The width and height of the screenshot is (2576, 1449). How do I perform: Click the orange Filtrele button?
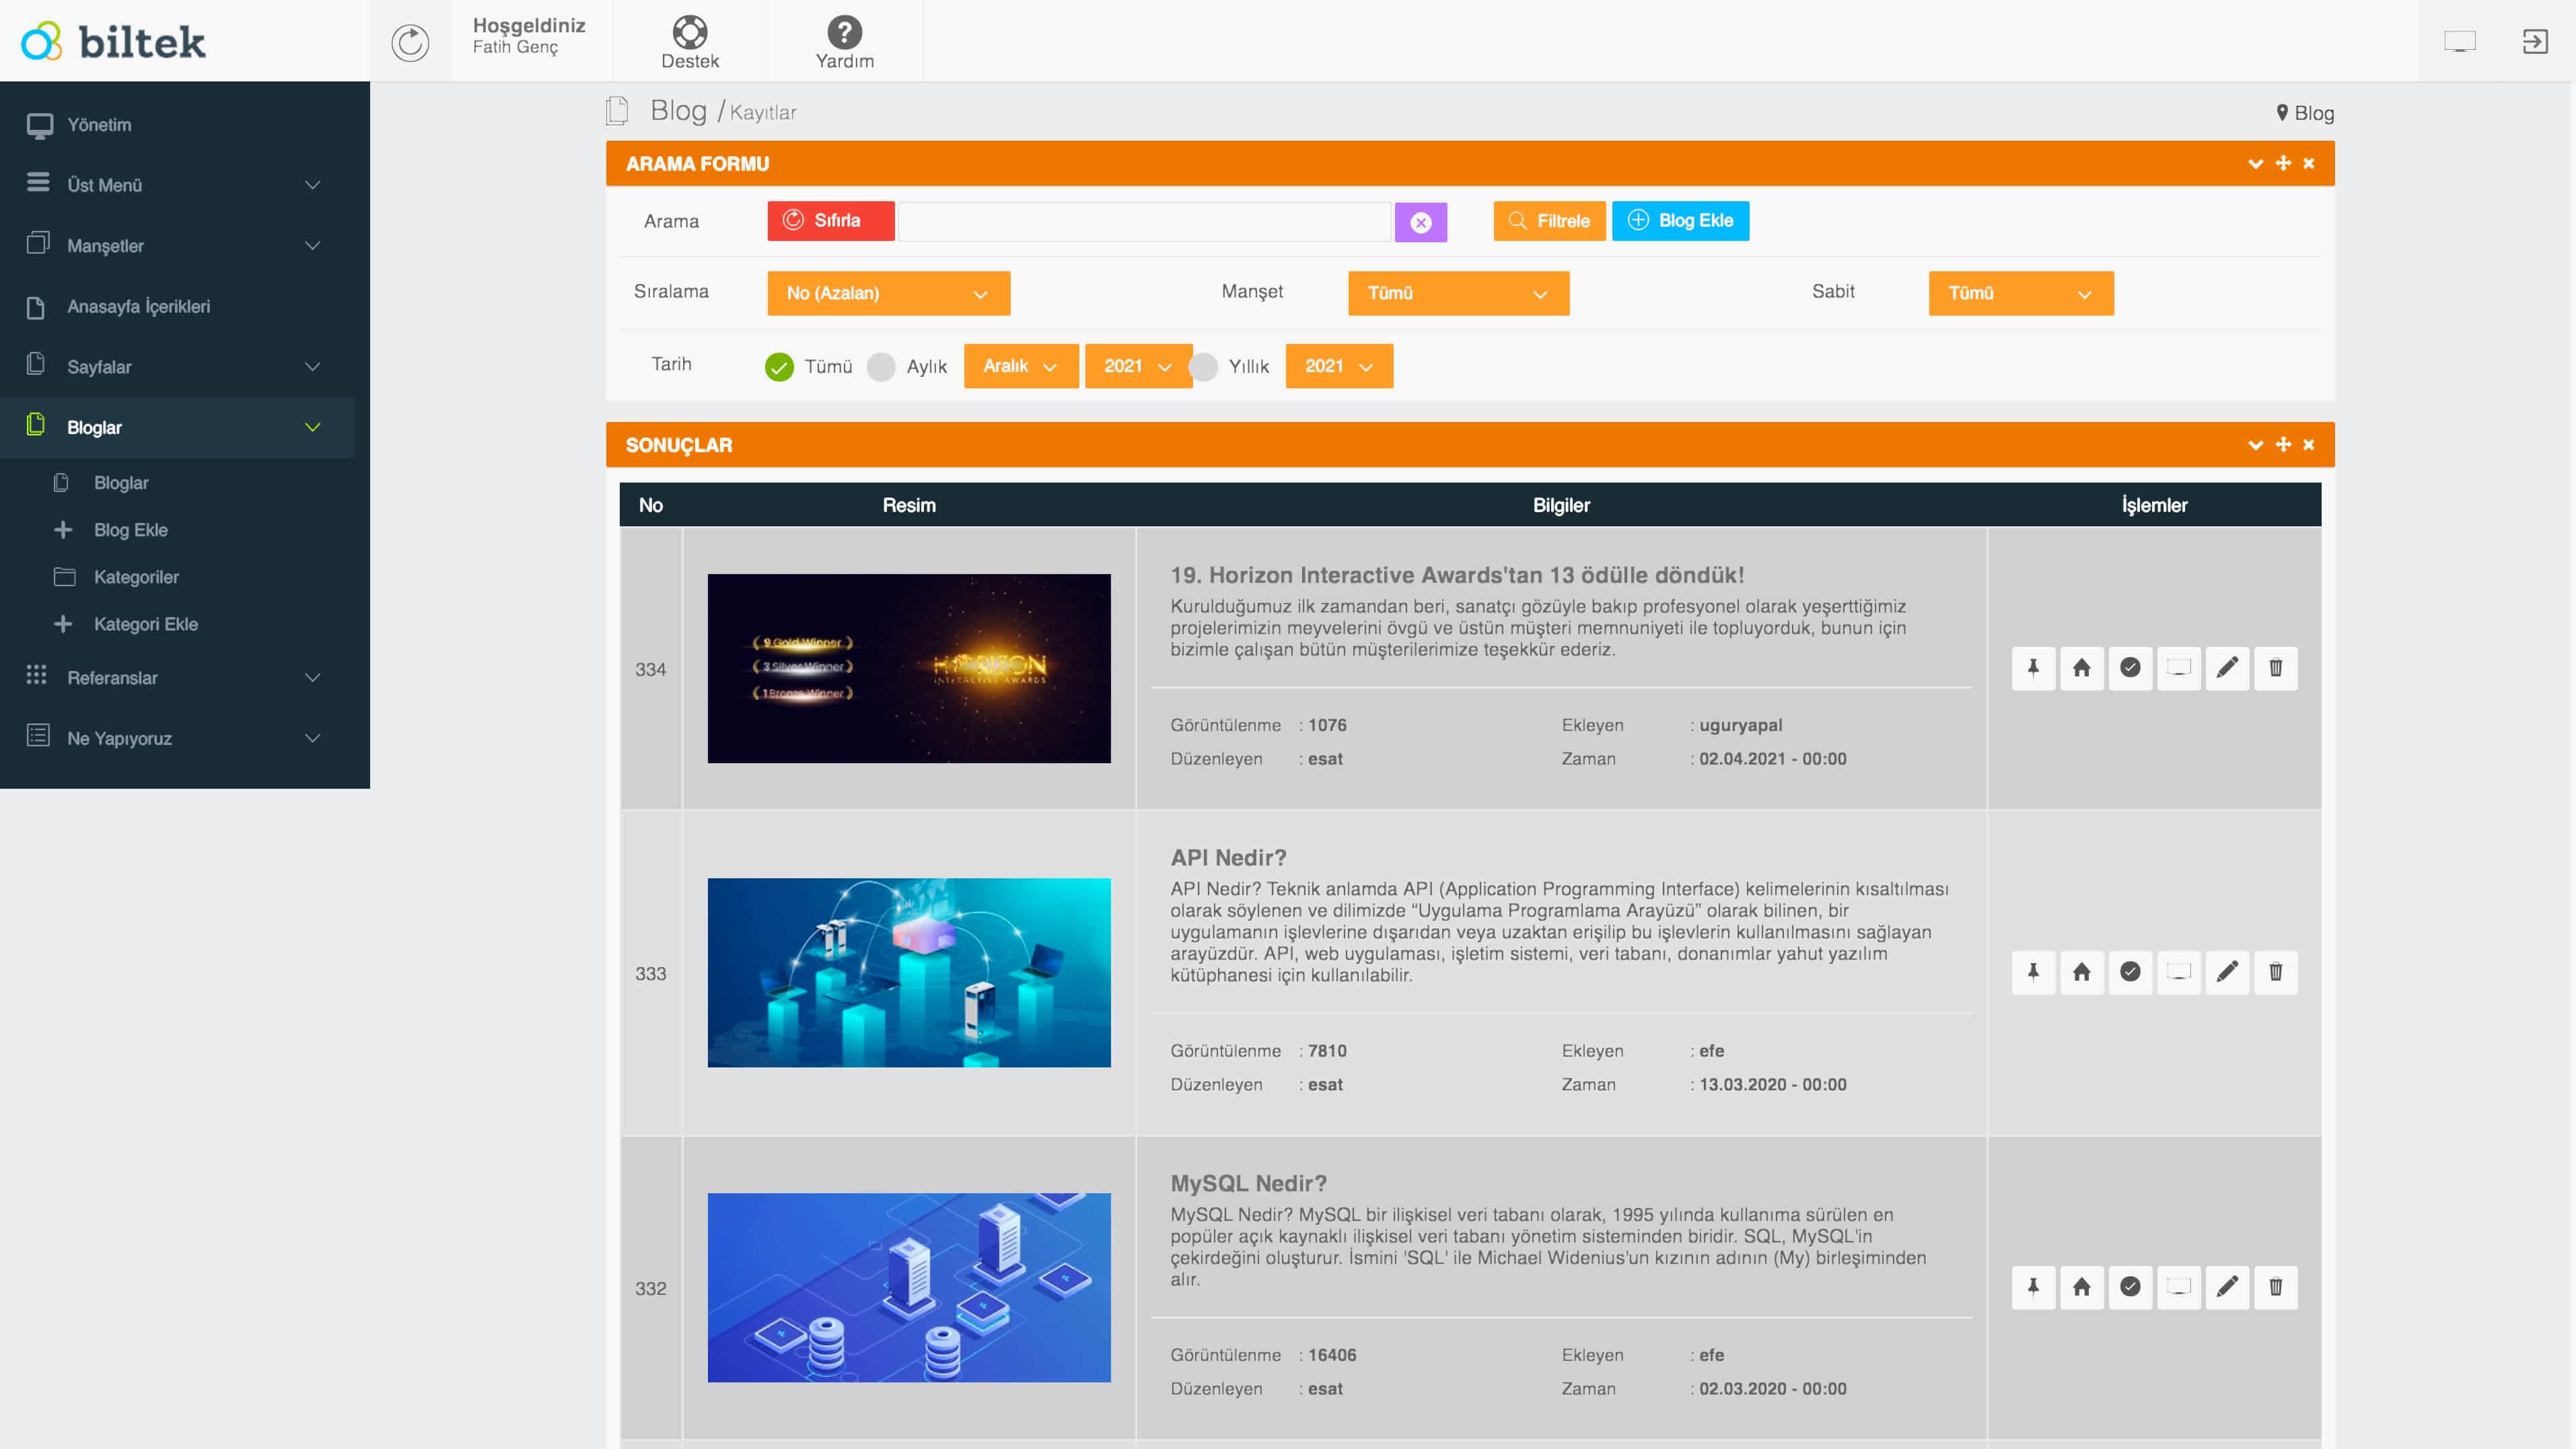[x=1548, y=221]
